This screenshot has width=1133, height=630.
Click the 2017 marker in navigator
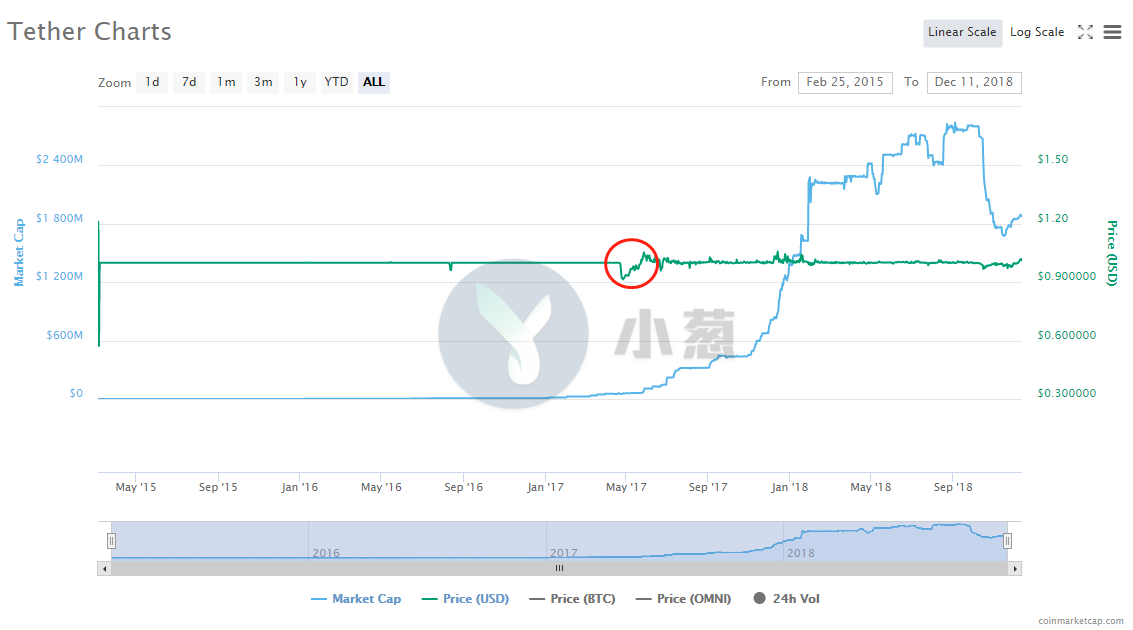(564, 553)
